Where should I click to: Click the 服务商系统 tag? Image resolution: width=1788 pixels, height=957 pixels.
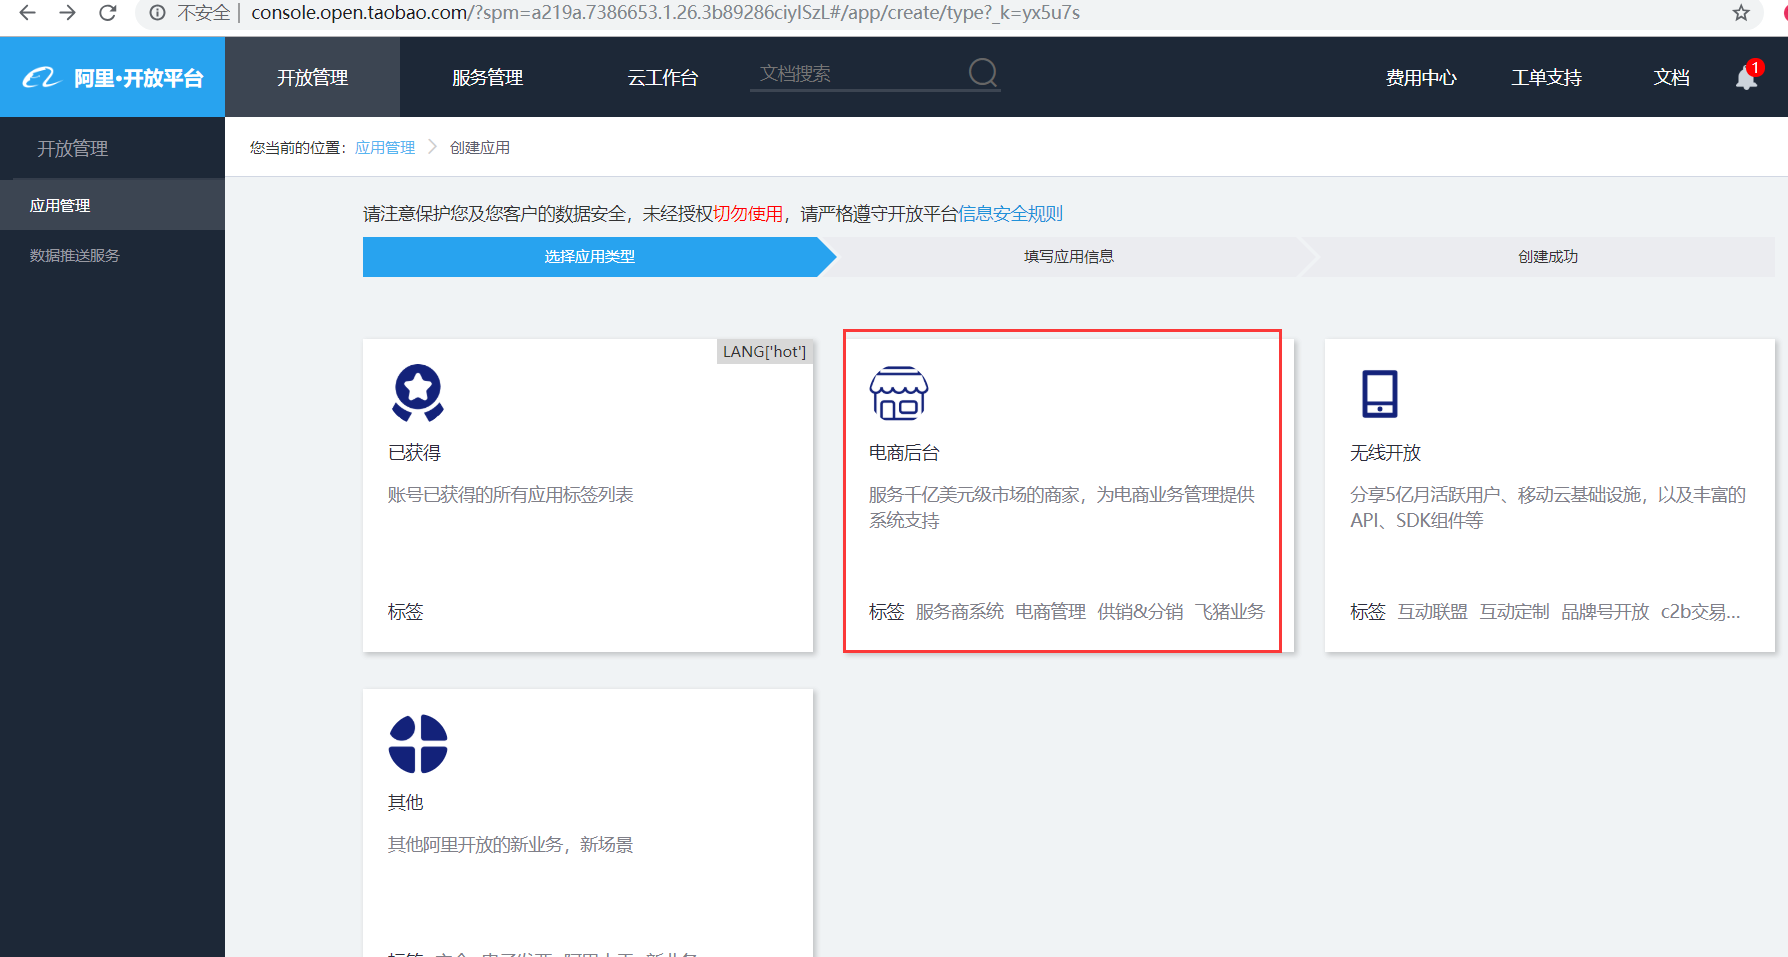959,611
